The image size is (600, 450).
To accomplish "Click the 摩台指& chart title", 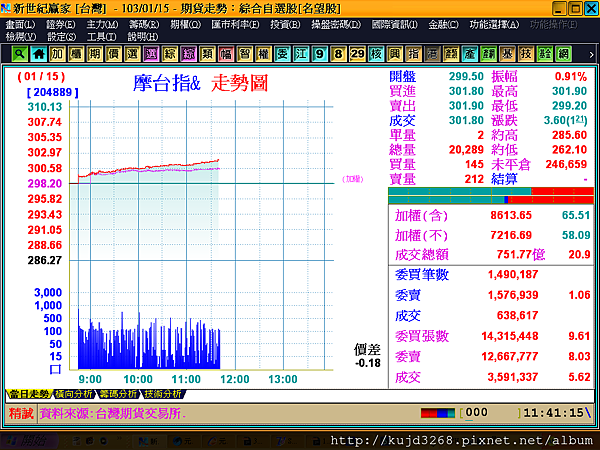I will click(167, 83).
